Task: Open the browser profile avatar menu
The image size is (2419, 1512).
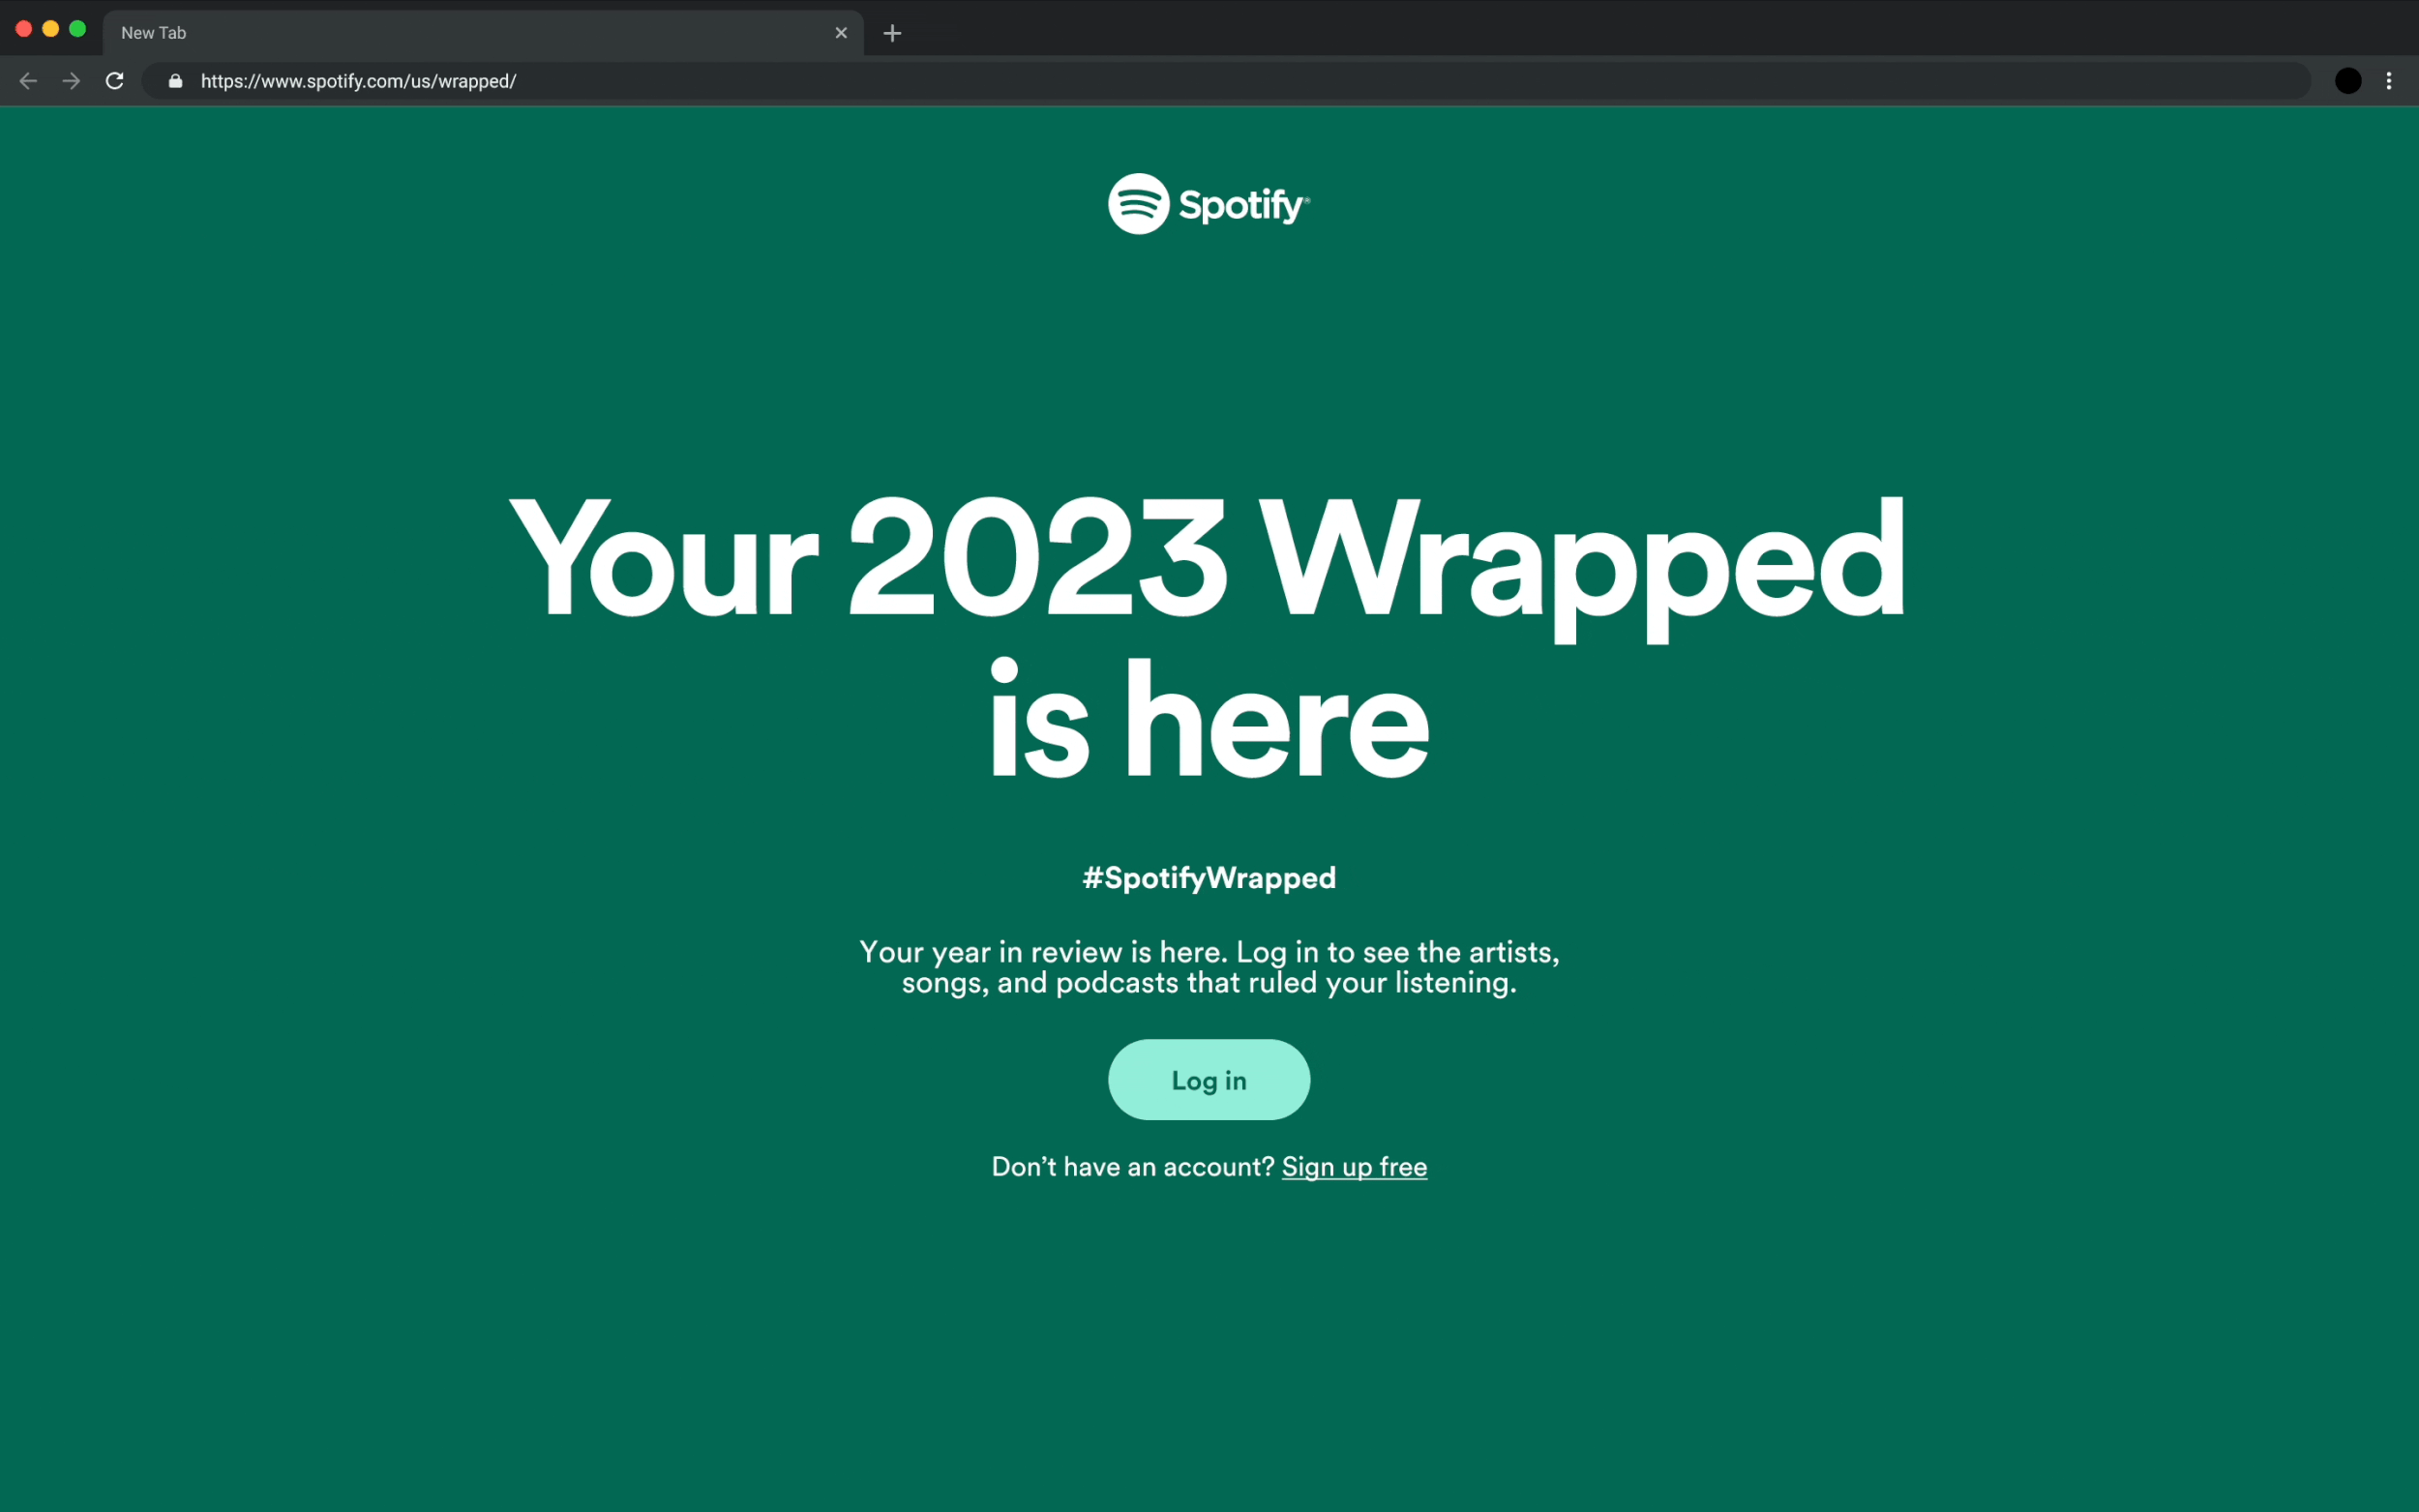Action: click(2346, 81)
